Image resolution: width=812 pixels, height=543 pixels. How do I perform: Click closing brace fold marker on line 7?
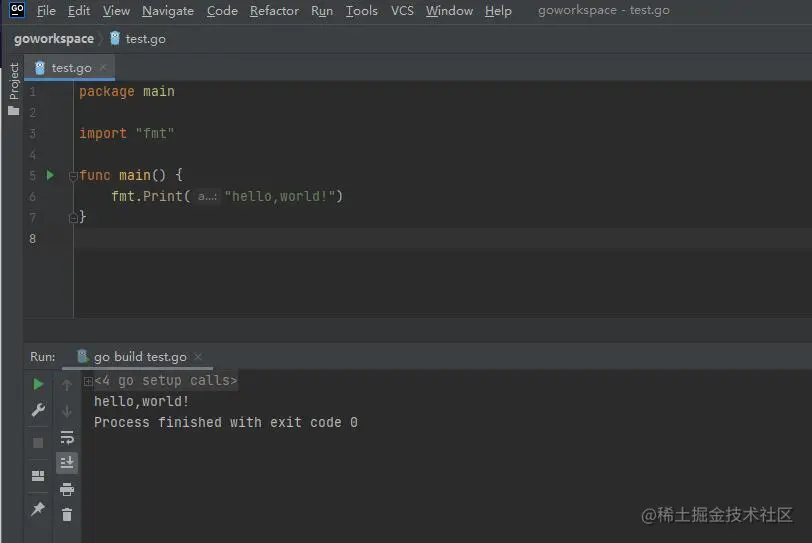[73, 217]
